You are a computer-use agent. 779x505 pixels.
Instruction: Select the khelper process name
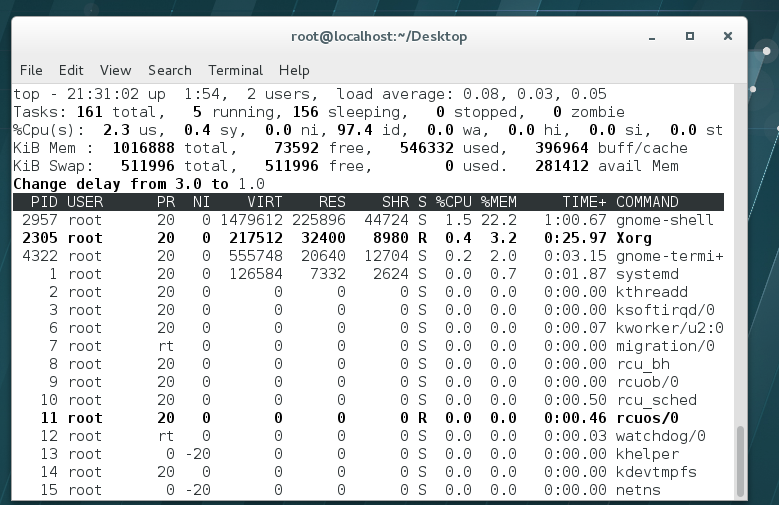pos(647,454)
